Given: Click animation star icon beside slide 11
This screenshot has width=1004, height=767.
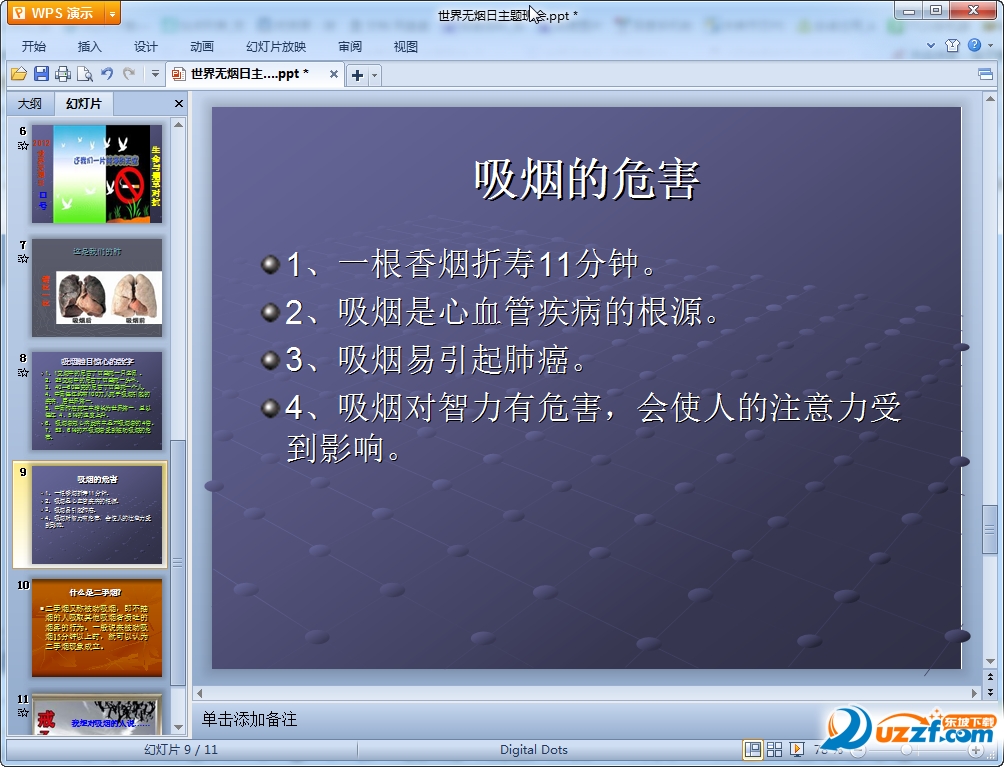Looking at the screenshot, I should pos(23,713).
